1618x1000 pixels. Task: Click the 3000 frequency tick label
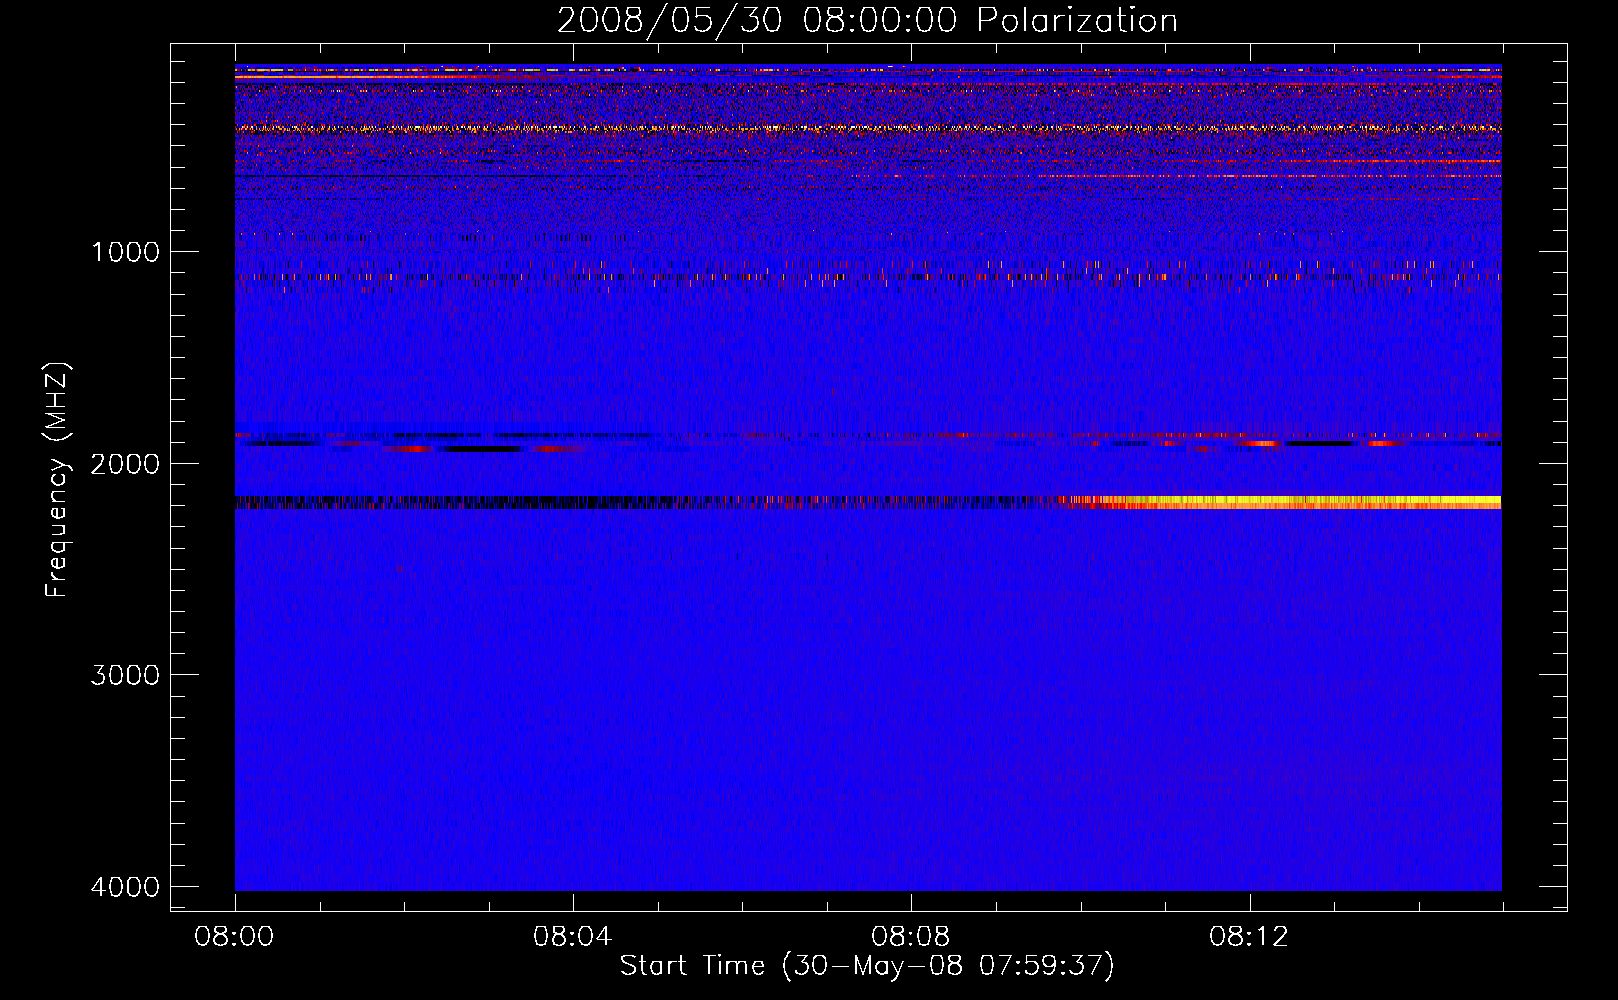126,675
